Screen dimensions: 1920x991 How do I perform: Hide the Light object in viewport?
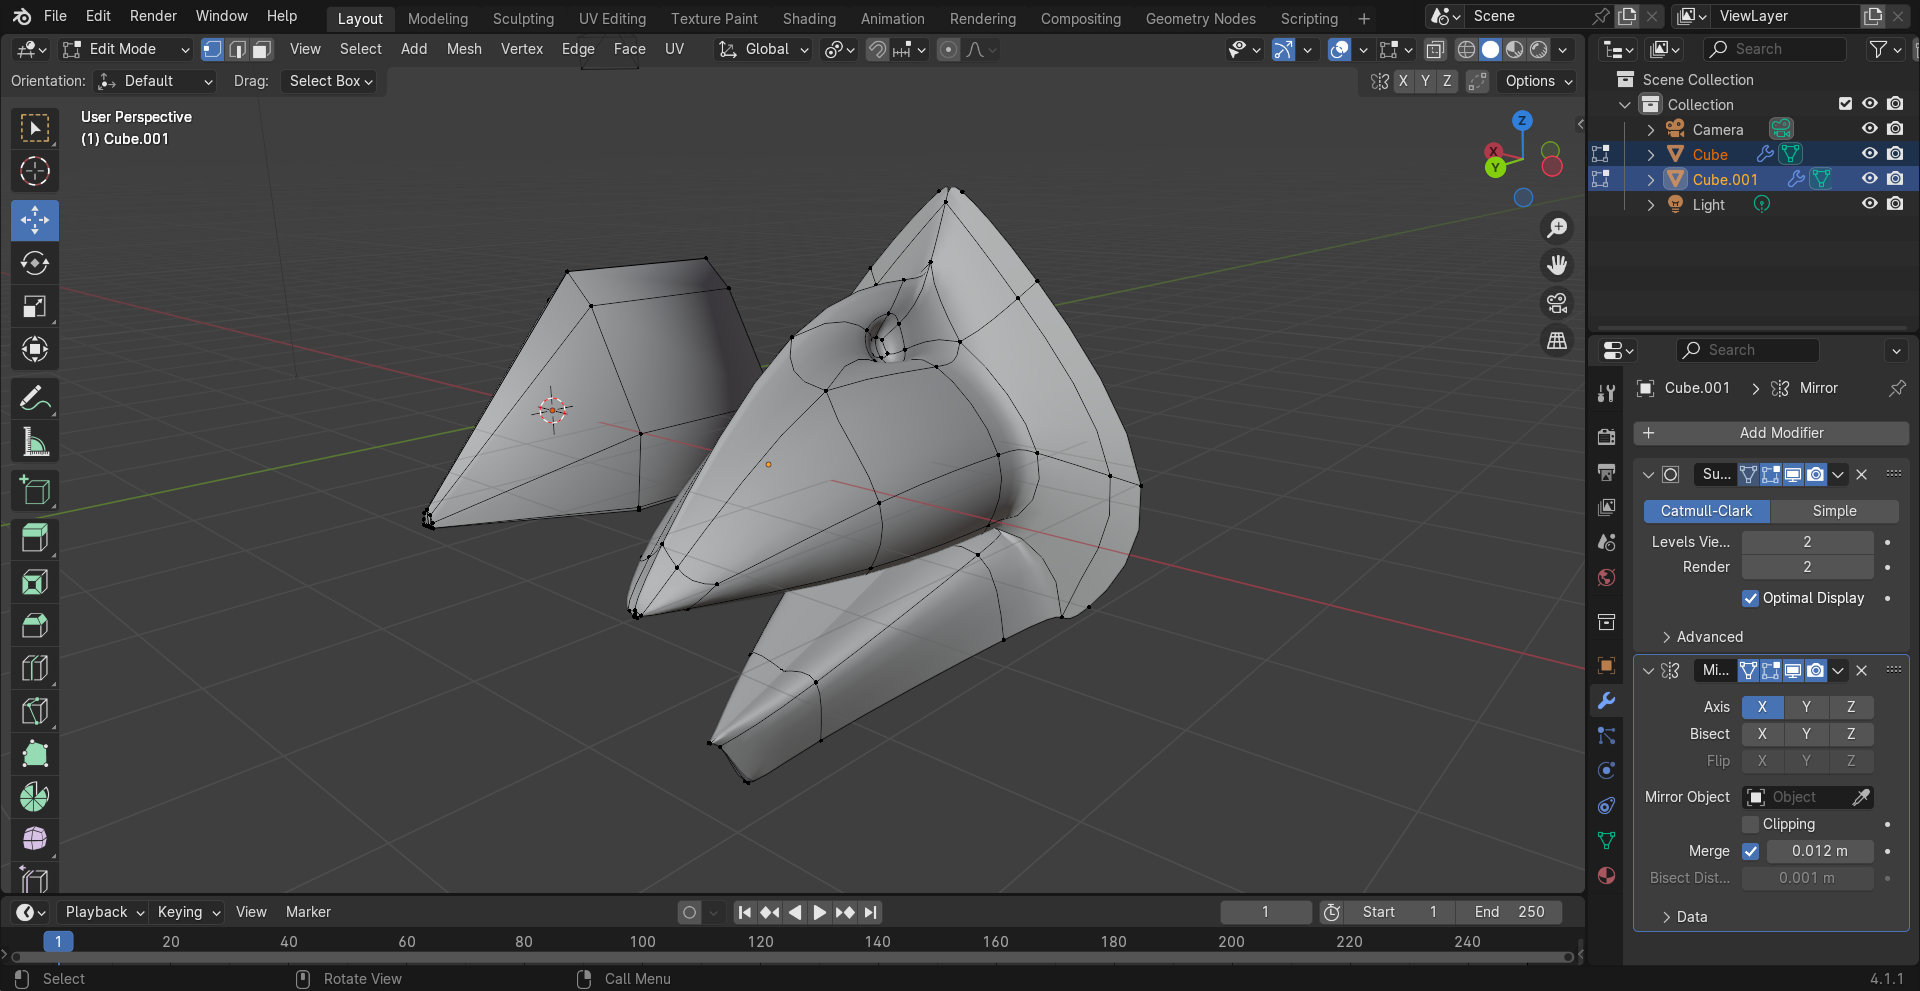click(1869, 204)
